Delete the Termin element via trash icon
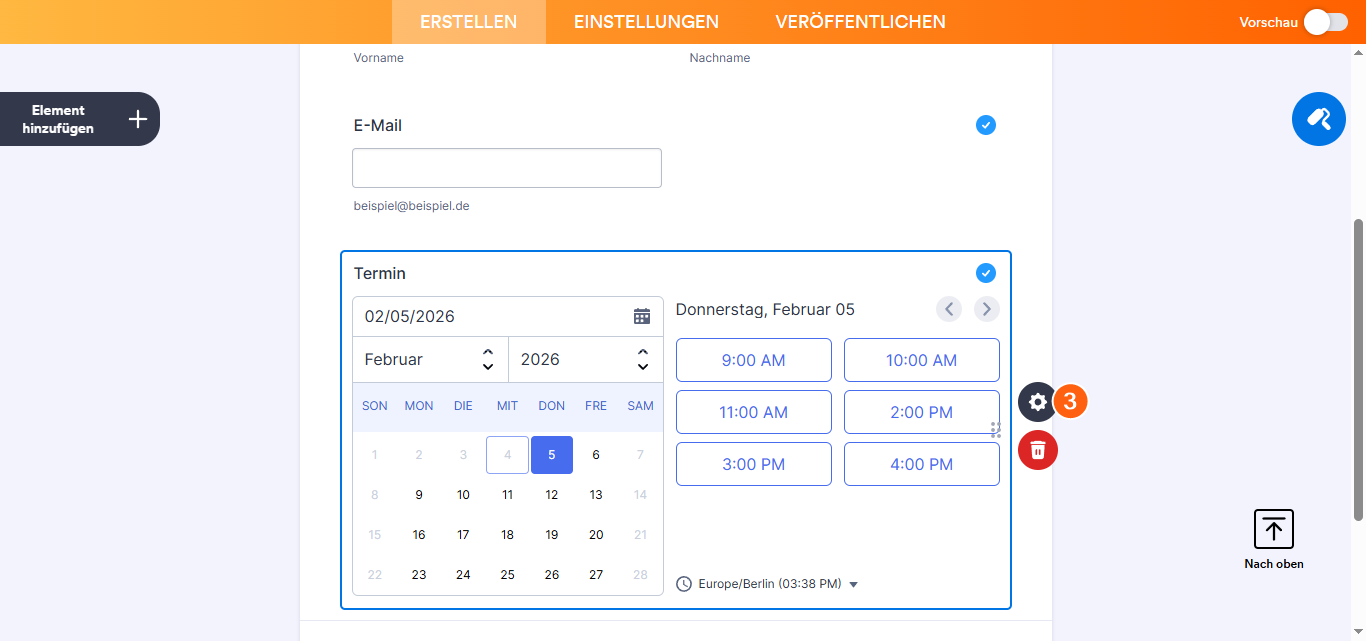This screenshot has width=1366, height=641. (1037, 450)
